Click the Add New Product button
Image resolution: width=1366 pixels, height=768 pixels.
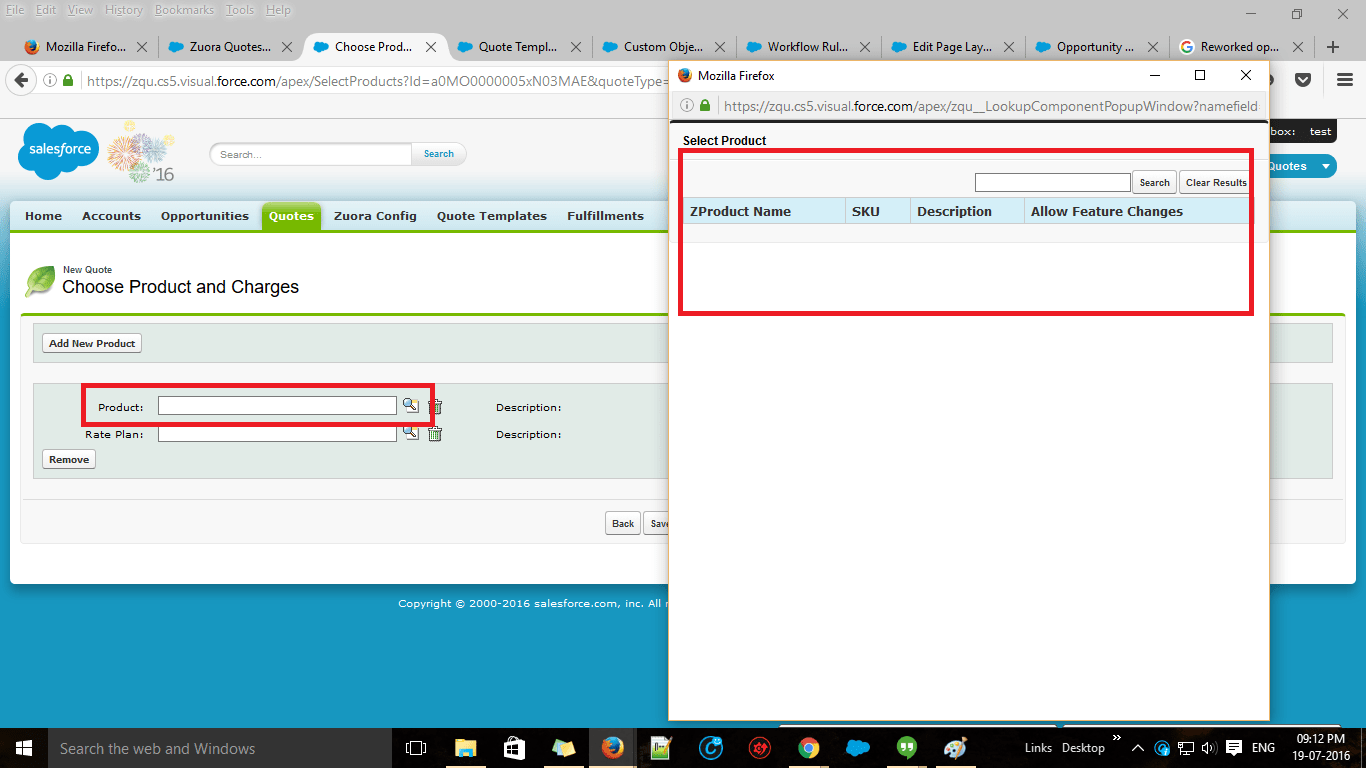coord(91,343)
